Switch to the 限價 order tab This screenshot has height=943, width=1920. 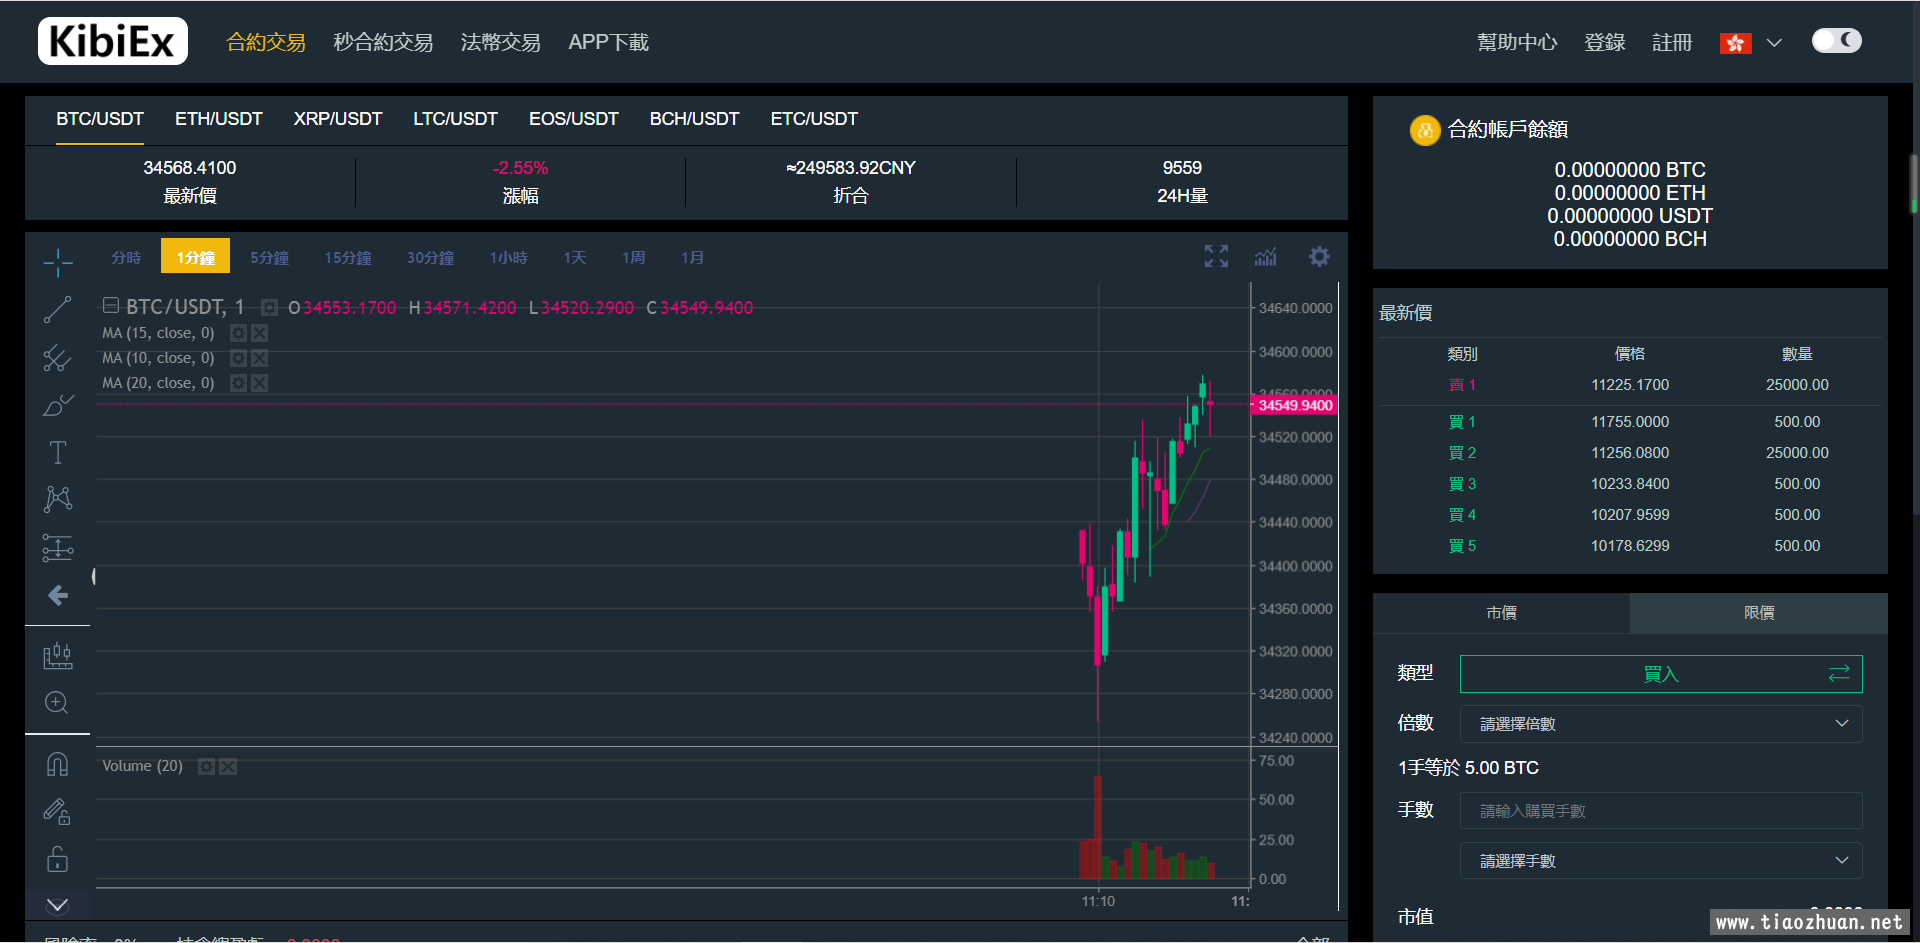click(x=1759, y=613)
